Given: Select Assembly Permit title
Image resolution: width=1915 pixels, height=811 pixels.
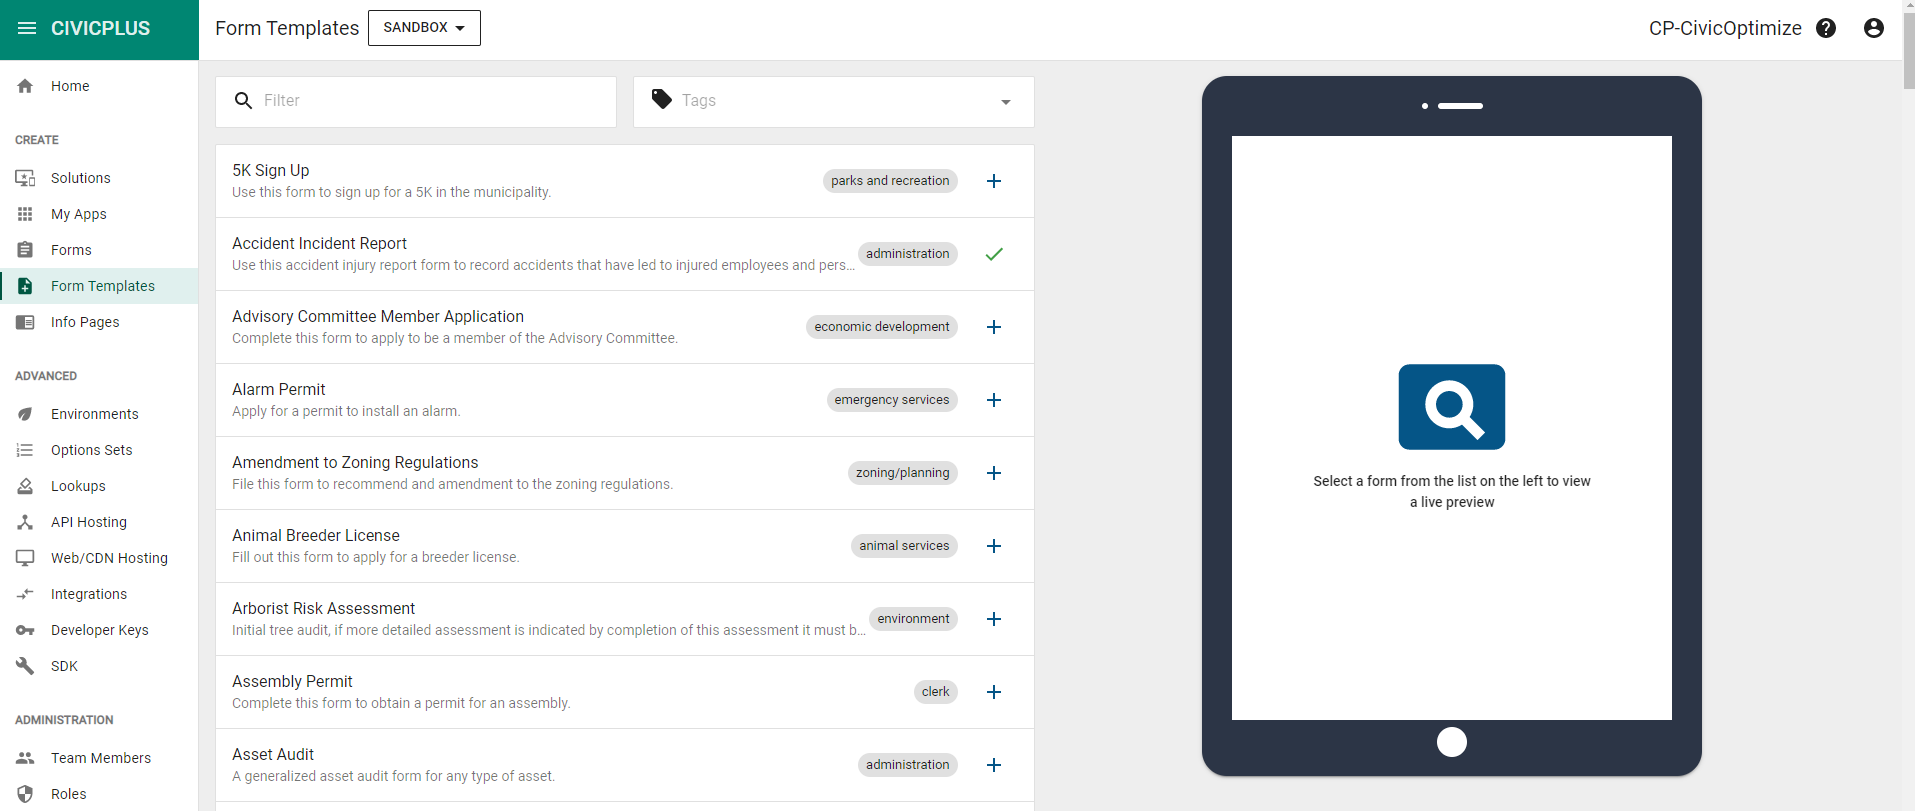Looking at the screenshot, I should tap(292, 681).
